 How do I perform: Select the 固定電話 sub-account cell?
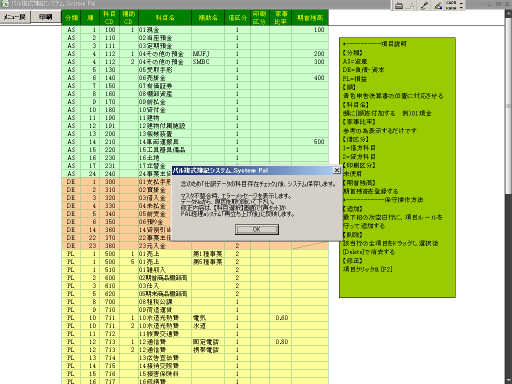tap(208, 342)
